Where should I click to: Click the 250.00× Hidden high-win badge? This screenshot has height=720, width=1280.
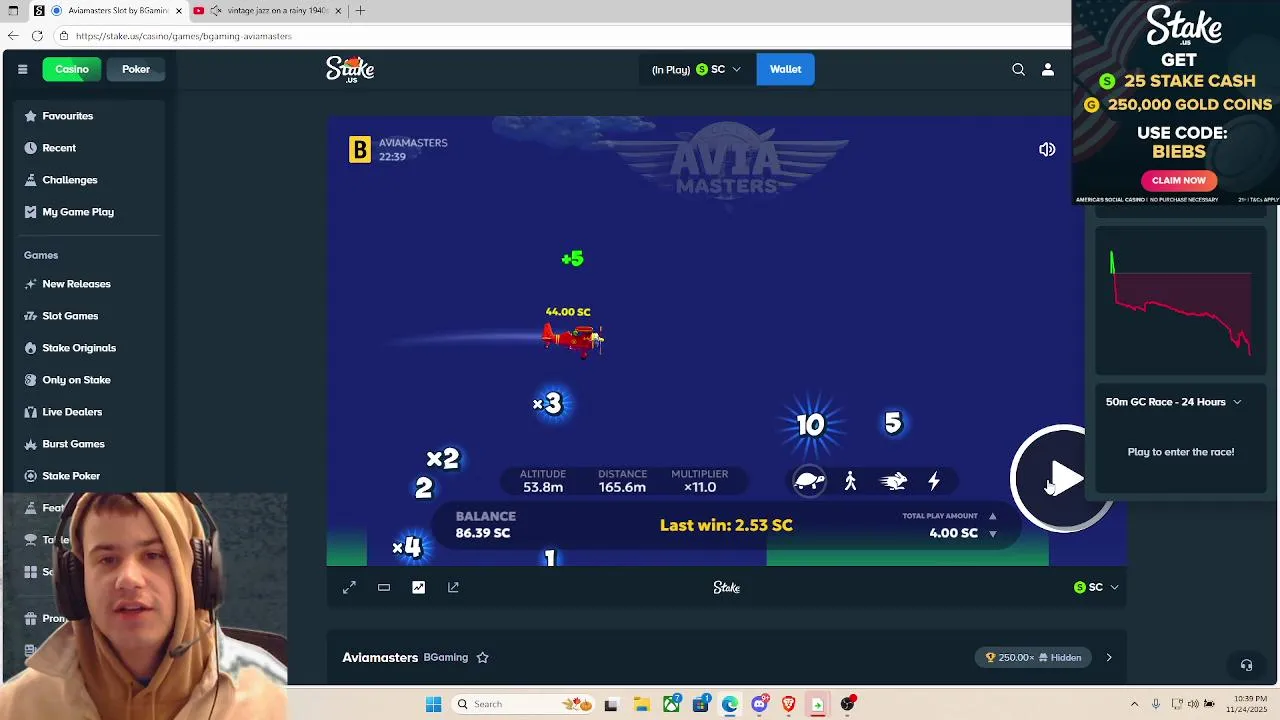click(x=1034, y=657)
